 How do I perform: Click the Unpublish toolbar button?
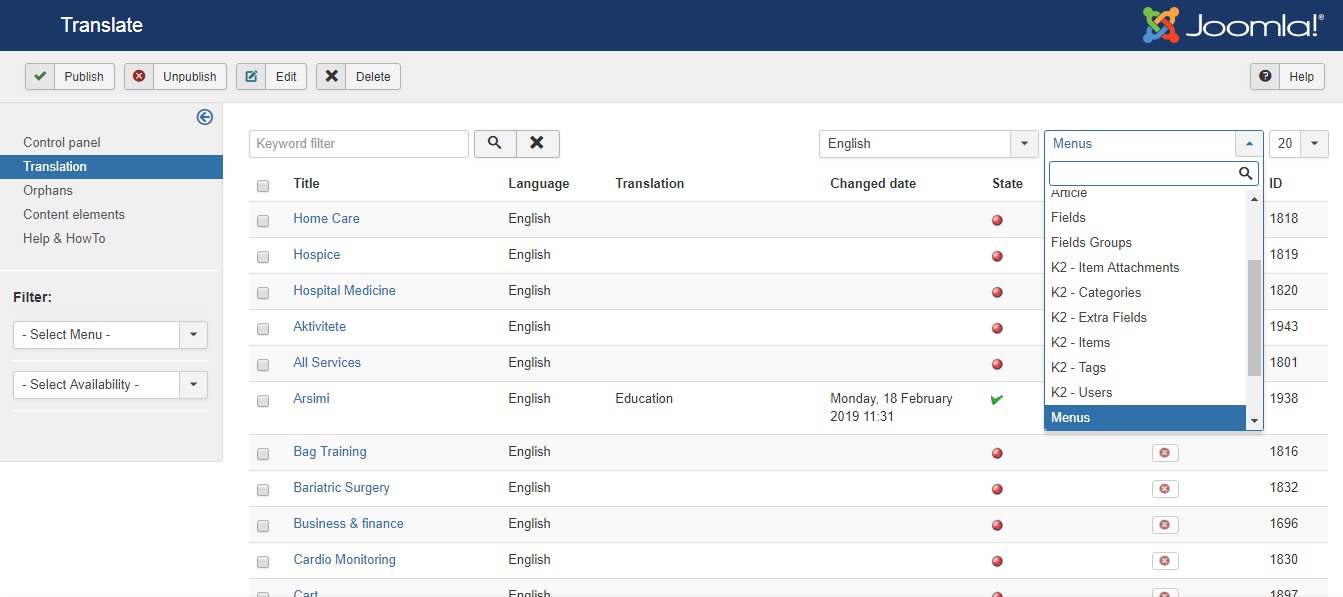click(x=176, y=76)
